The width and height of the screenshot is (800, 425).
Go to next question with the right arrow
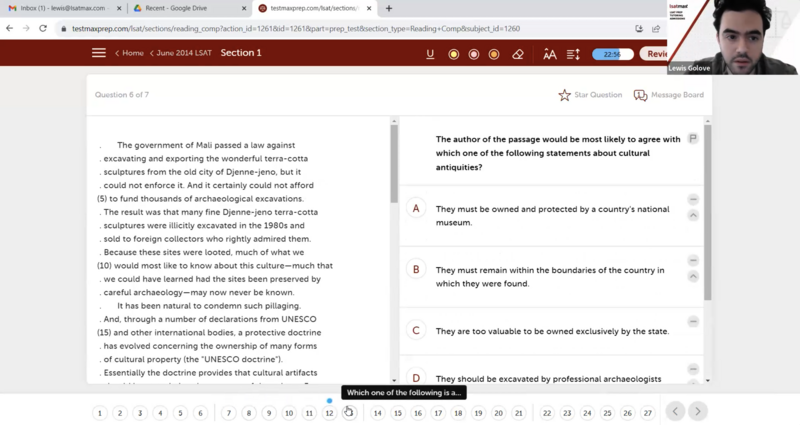698,411
